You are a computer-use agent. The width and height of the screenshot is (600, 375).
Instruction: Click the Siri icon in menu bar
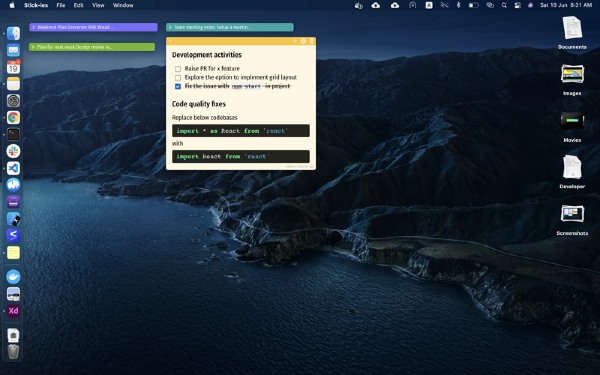click(530, 5)
